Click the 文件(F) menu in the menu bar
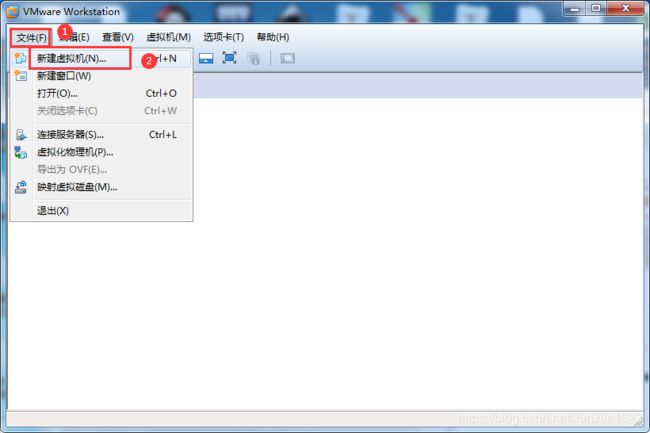Screen dimensions: 650x433 (x=31, y=38)
